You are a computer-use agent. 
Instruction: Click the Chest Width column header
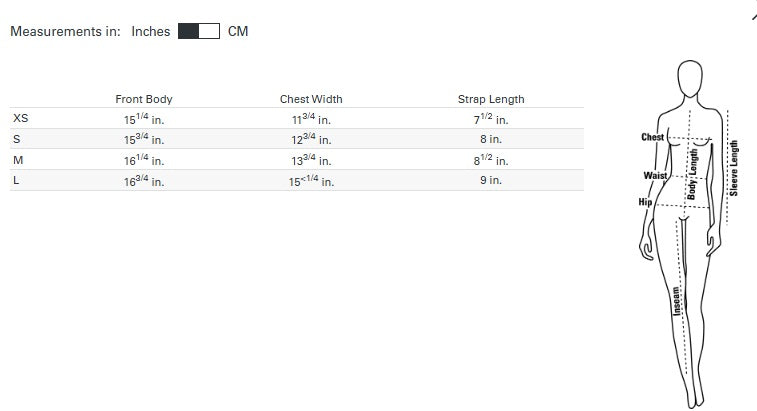tap(311, 99)
